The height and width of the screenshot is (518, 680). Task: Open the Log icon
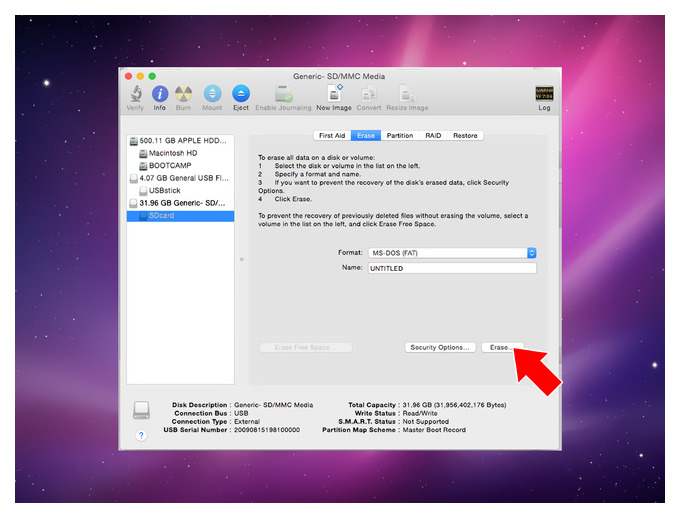(544, 94)
